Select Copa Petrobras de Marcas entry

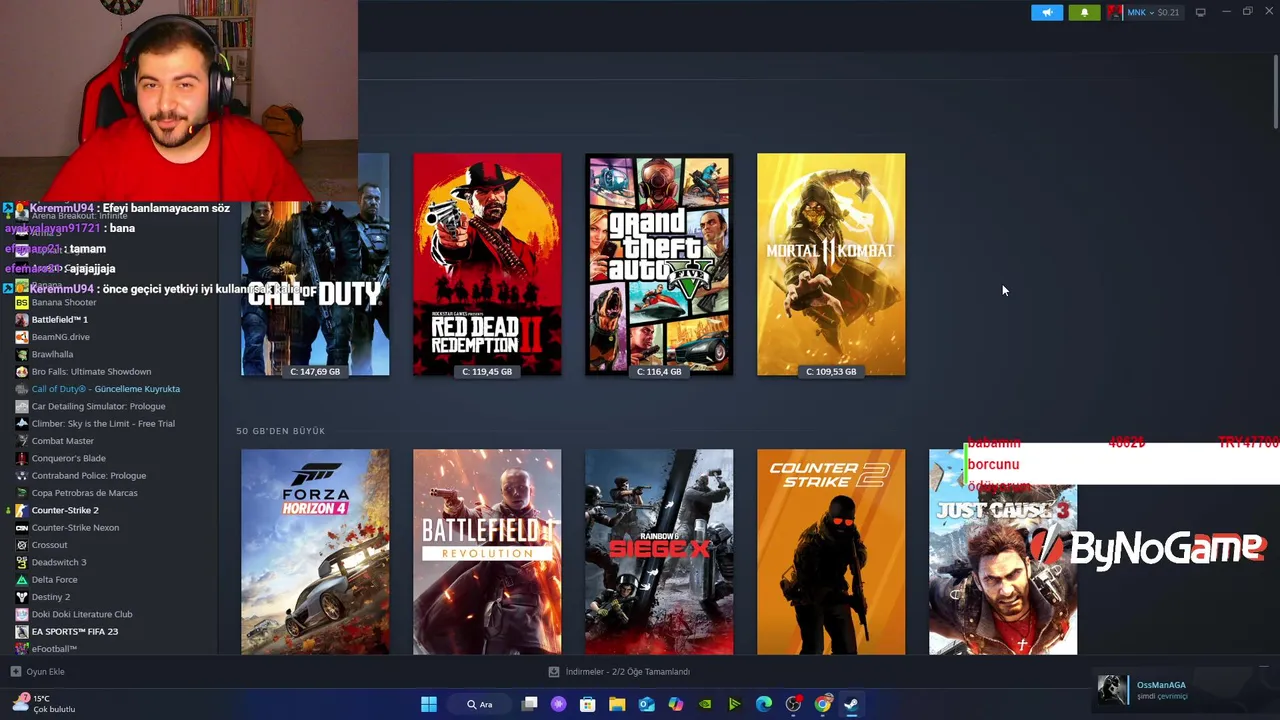point(85,493)
